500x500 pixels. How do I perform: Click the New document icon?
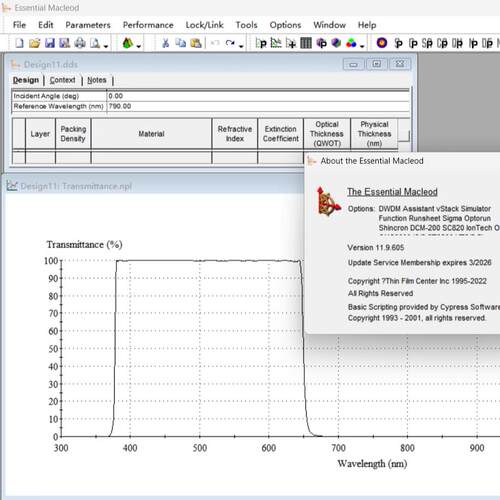19,43
